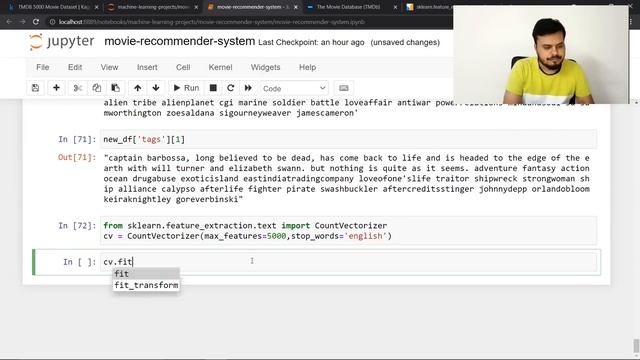Screen dimensions: 640x360
Task: Restart the kernel icon
Action: click(231, 88)
